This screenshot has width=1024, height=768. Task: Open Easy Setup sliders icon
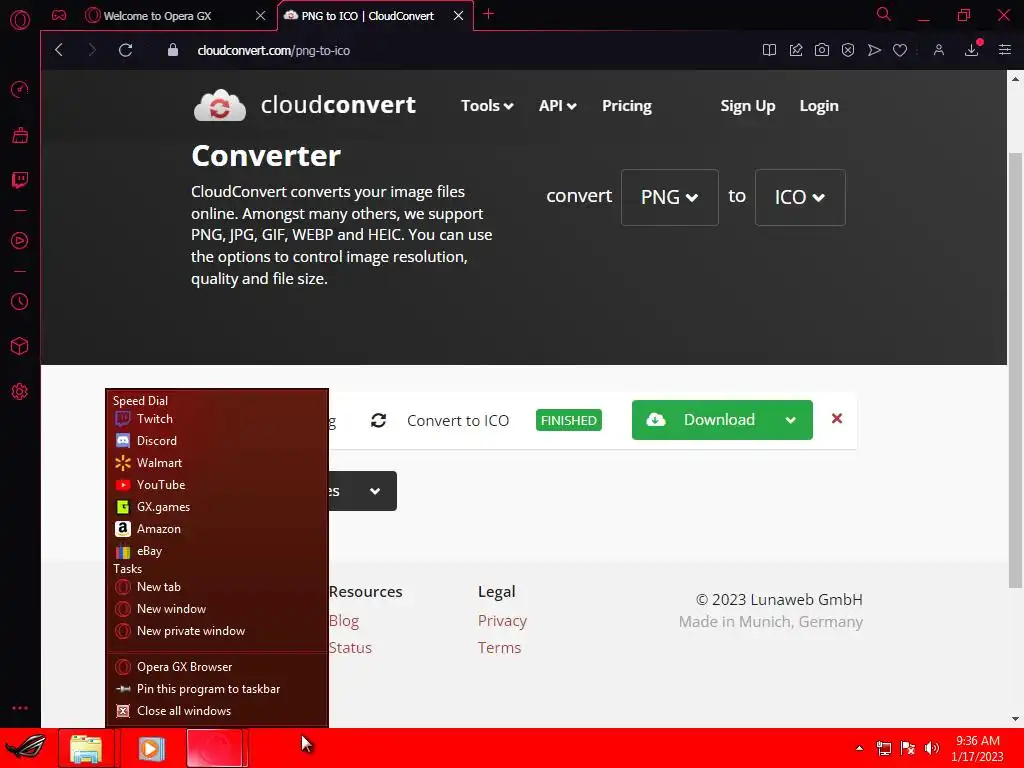[x=1004, y=50]
